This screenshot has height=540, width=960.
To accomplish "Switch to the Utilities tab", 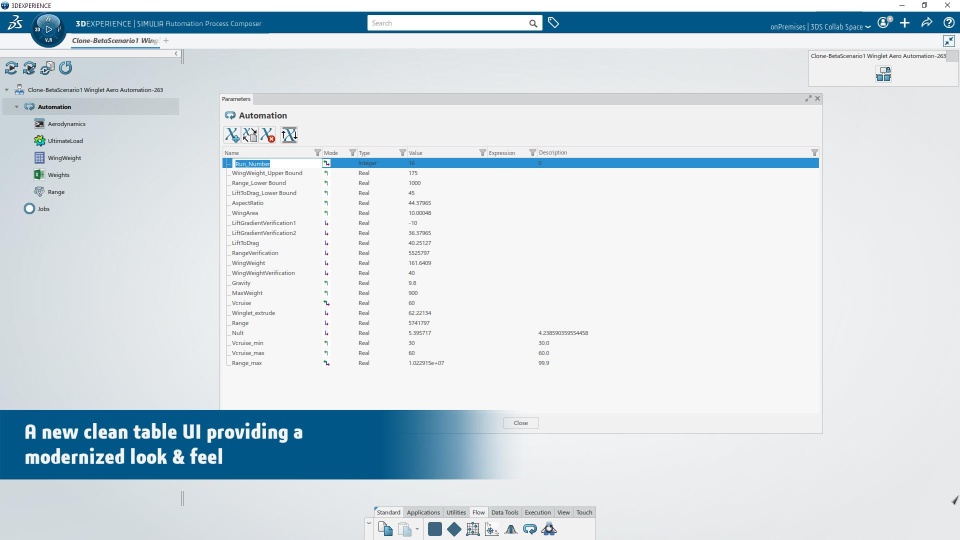I will click(456, 512).
